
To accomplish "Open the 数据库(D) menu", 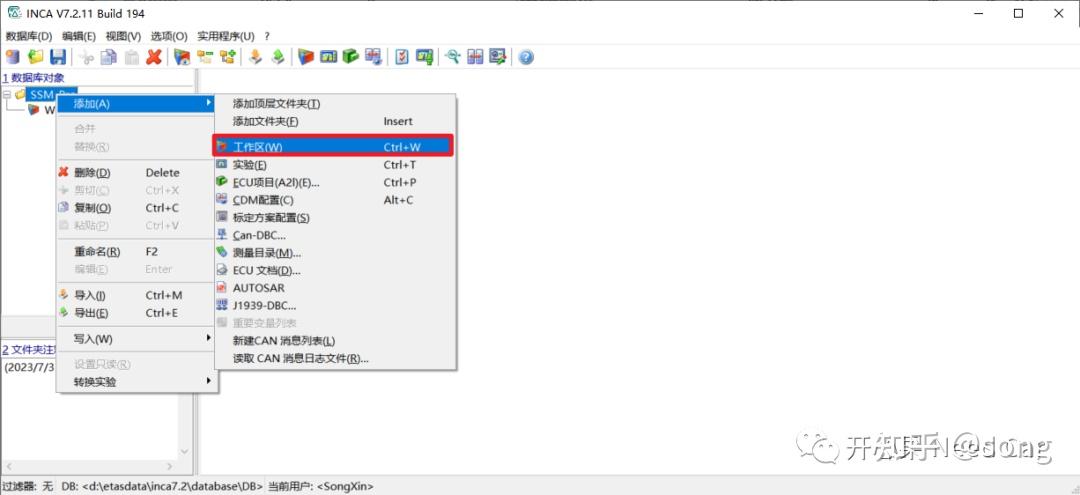I will click(29, 36).
